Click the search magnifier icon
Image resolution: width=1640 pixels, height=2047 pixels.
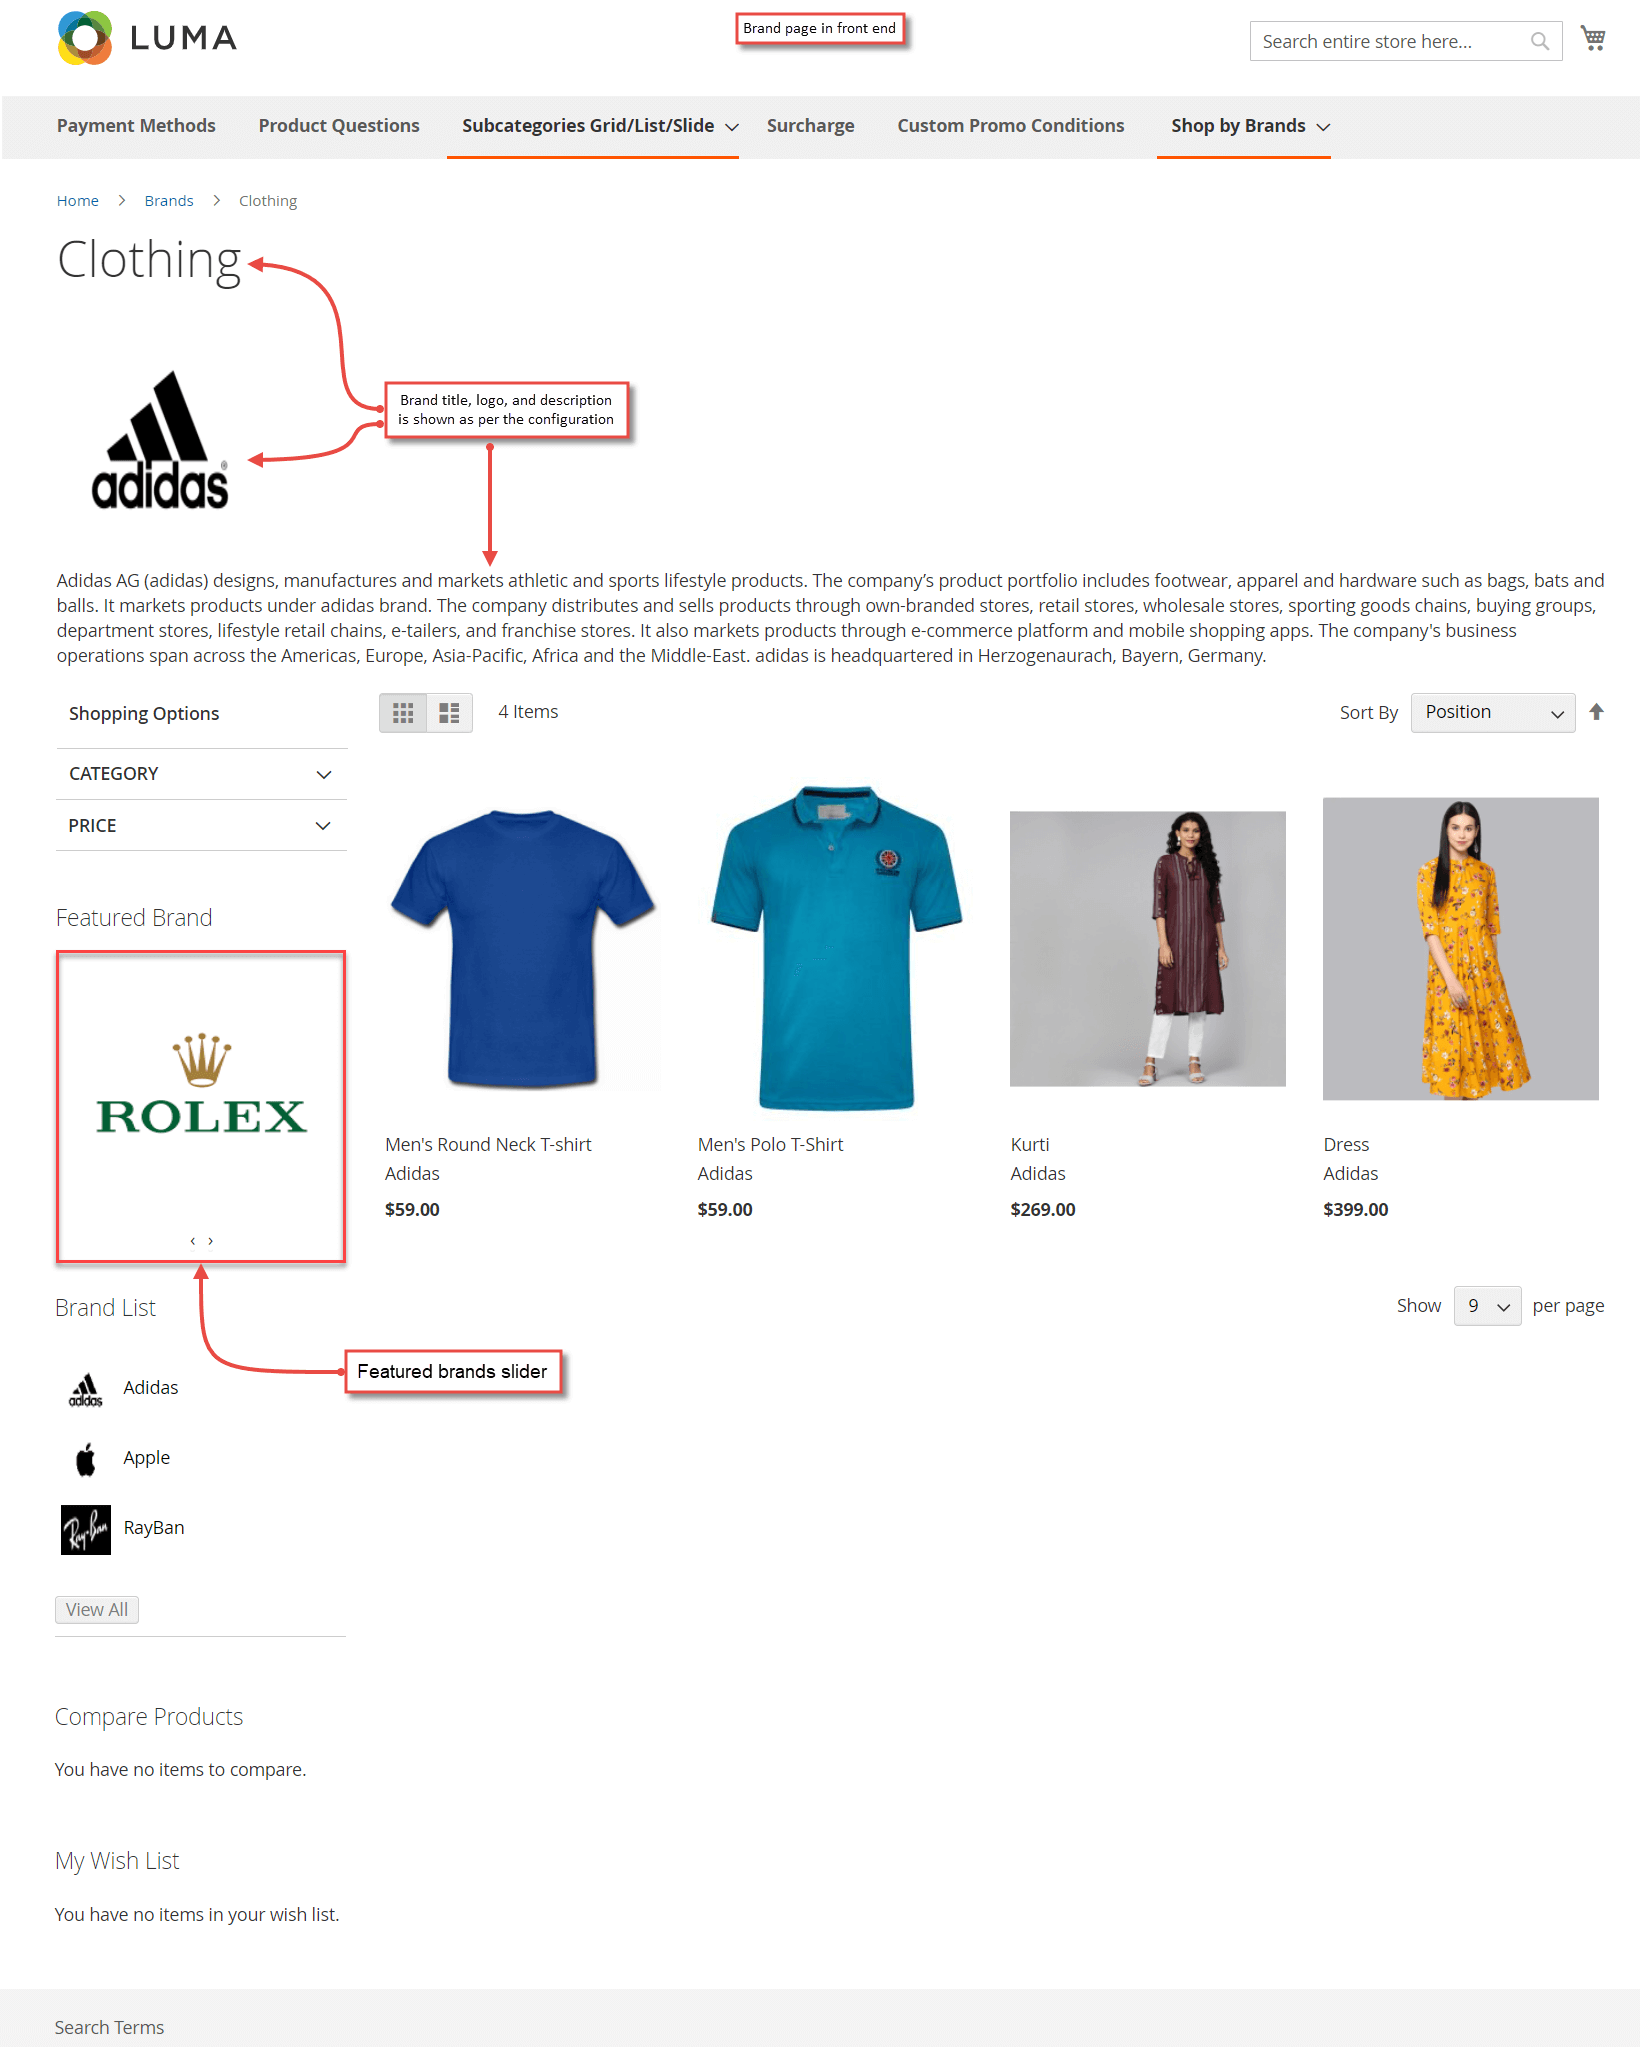click(x=1539, y=41)
